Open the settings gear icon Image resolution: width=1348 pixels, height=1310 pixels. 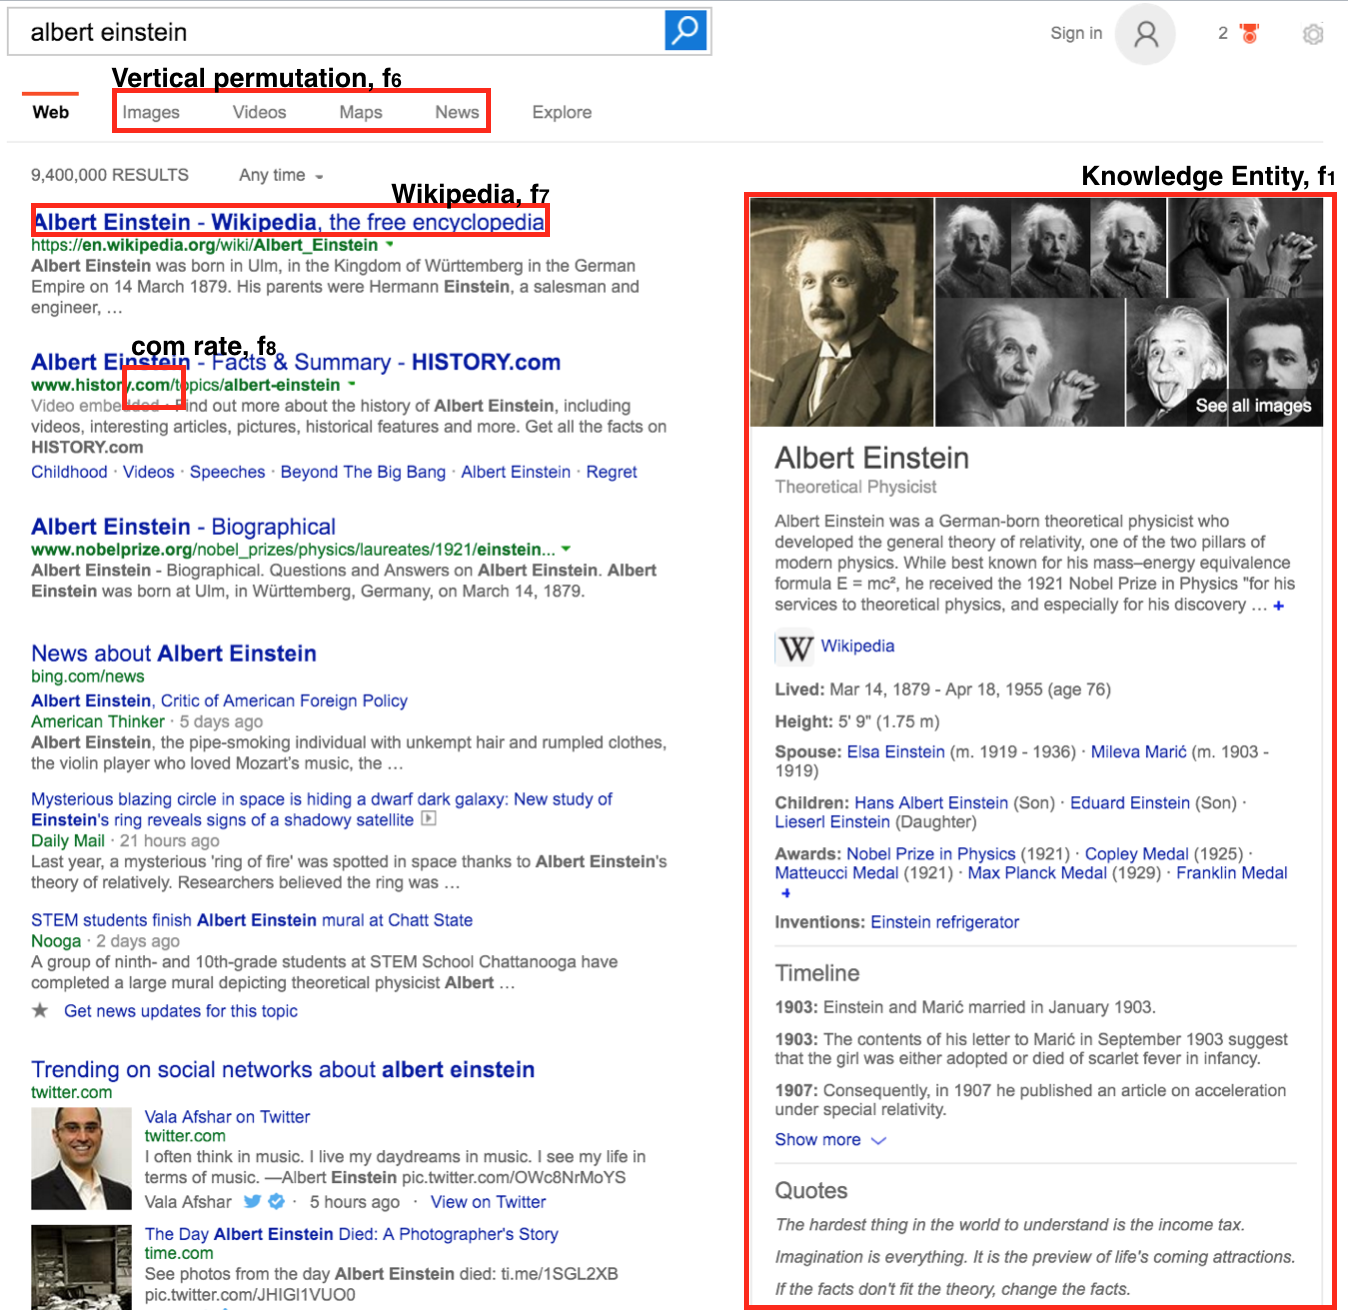pyautogui.click(x=1313, y=34)
